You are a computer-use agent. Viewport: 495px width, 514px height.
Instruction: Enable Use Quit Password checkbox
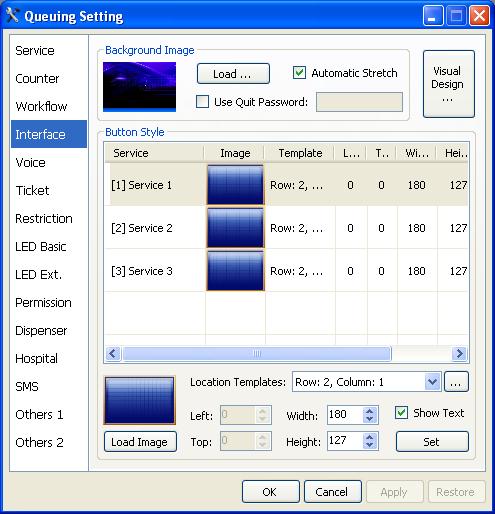pos(202,102)
